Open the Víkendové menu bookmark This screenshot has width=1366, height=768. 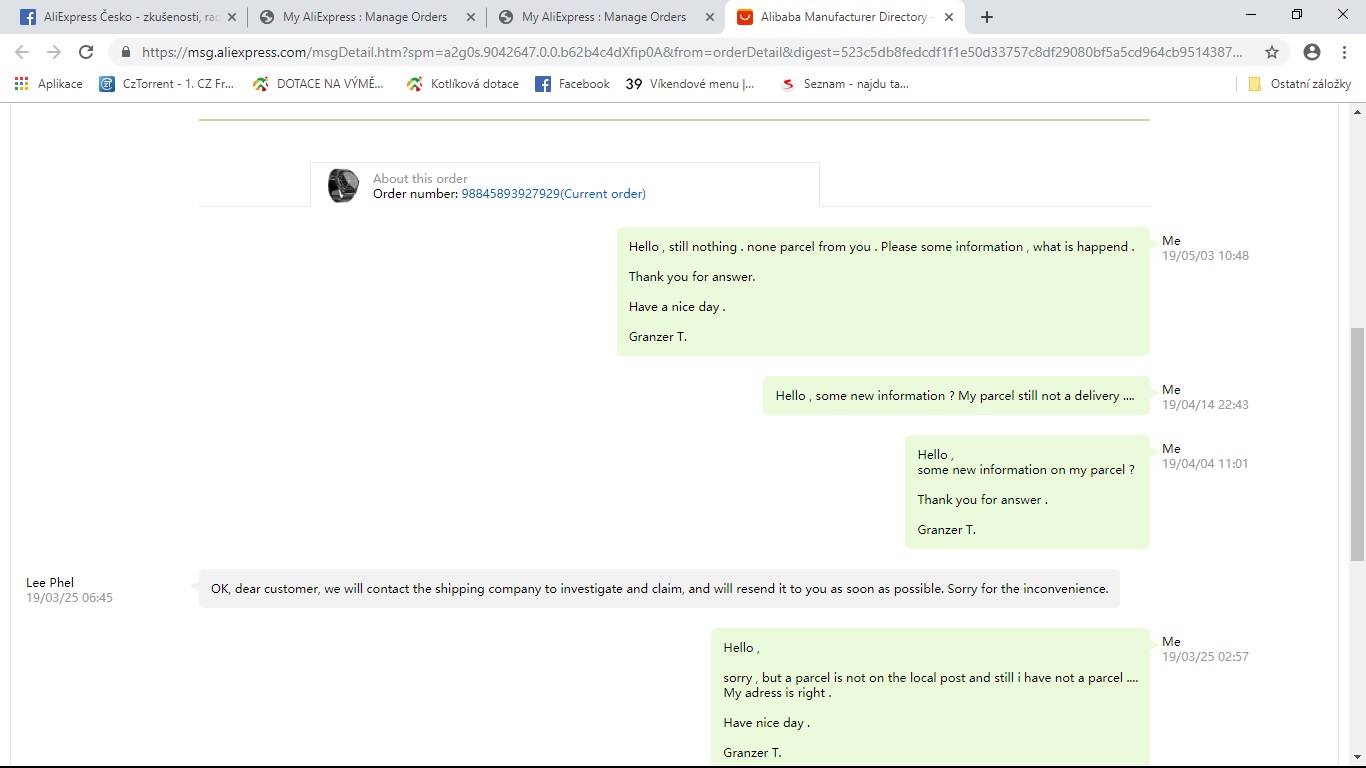tap(690, 84)
